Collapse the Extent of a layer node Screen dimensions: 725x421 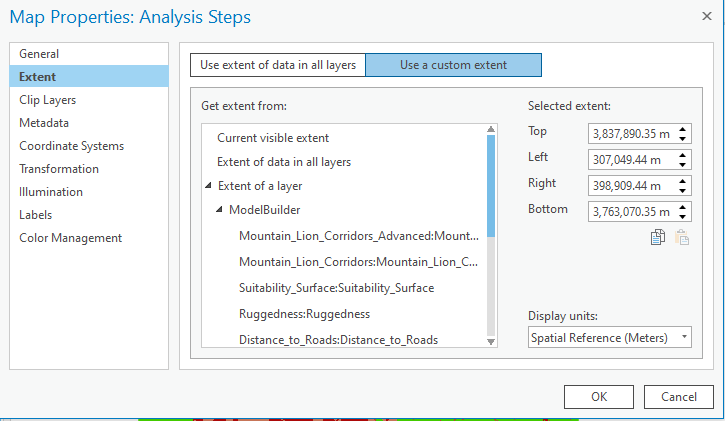[x=208, y=186]
